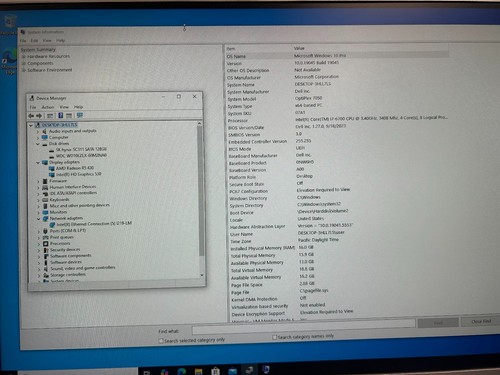The image size is (500, 375).
Task: Click the Find button in System Information
Action: (x=438, y=323)
